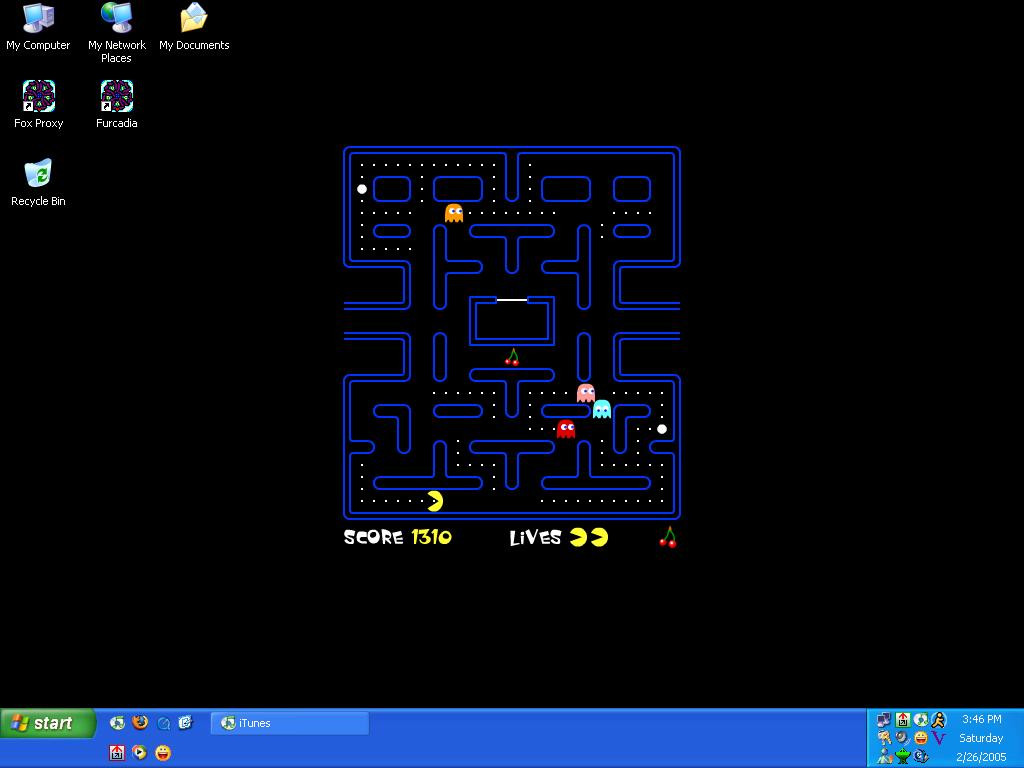Click the cyan ghost in the maze
1024x768 pixels.
coord(602,409)
